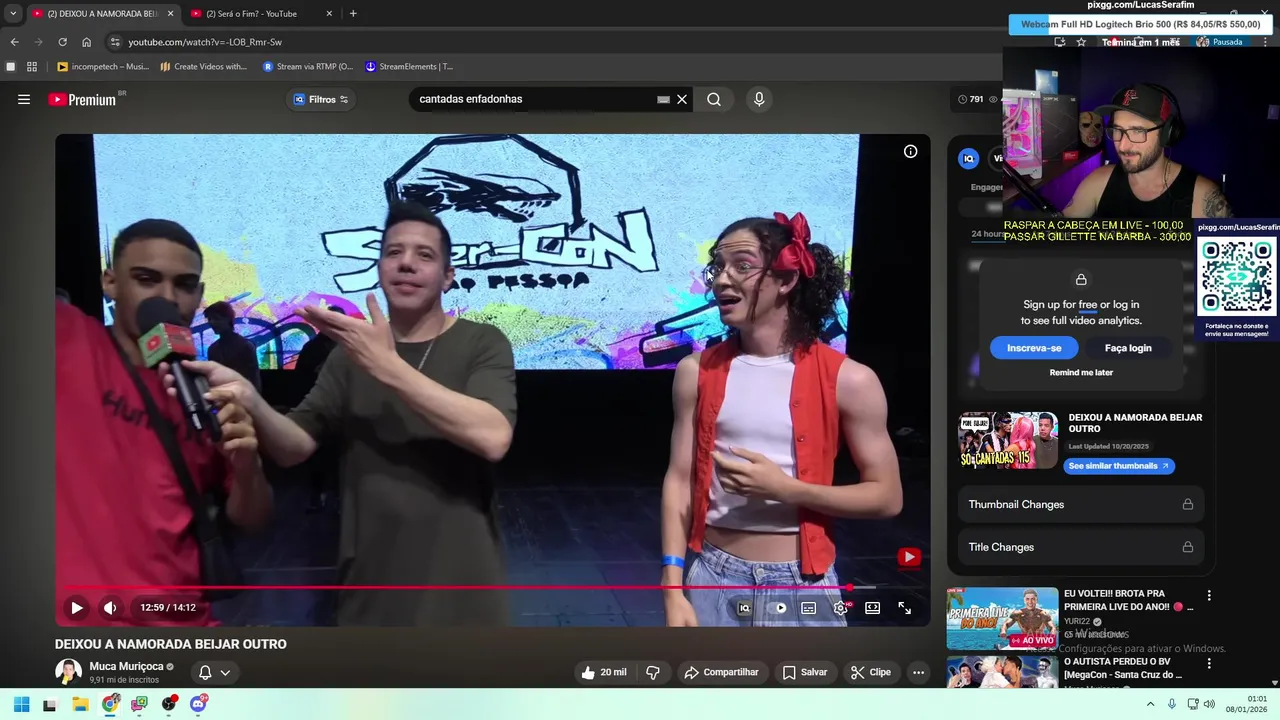Start voice search with microphone icon
Screen dimensions: 1280x720
point(759,99)
